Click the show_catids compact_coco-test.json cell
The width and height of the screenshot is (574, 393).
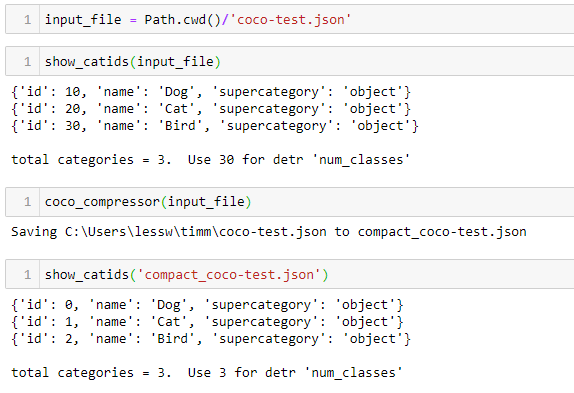[x=290, y=274]
